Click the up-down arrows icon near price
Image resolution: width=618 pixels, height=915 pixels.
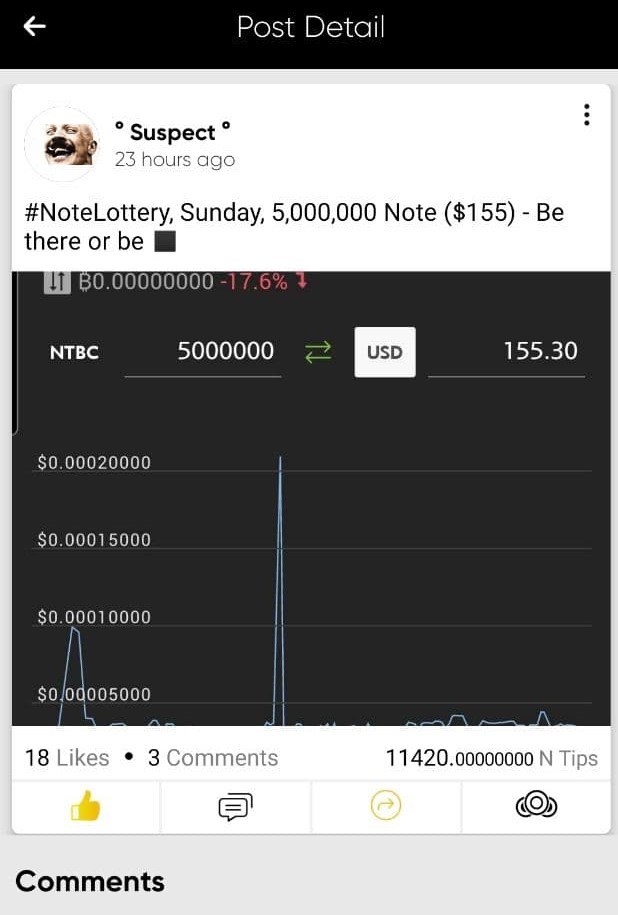57,282
